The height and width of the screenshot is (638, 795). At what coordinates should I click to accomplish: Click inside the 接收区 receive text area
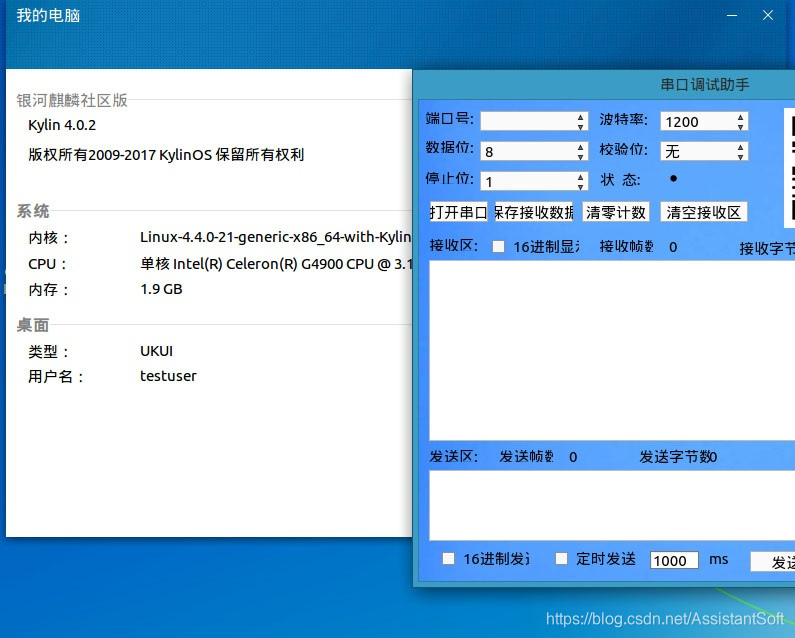click(612, 350)
